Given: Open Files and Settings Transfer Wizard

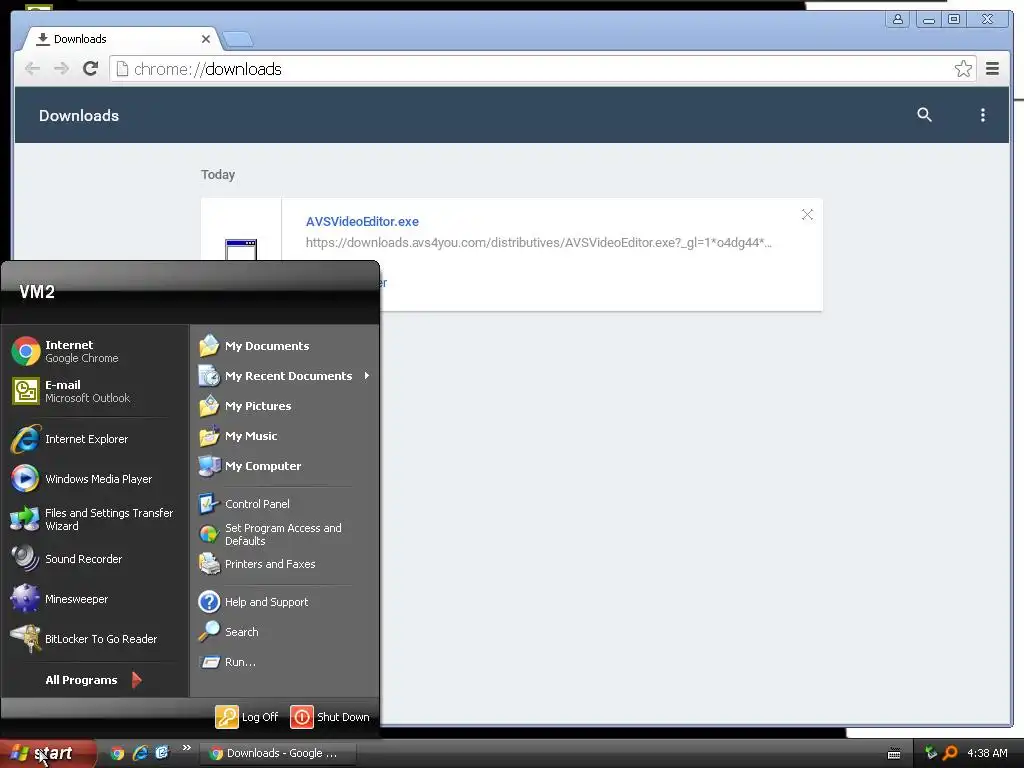Looking at the screenshot, I should (95, 519).
